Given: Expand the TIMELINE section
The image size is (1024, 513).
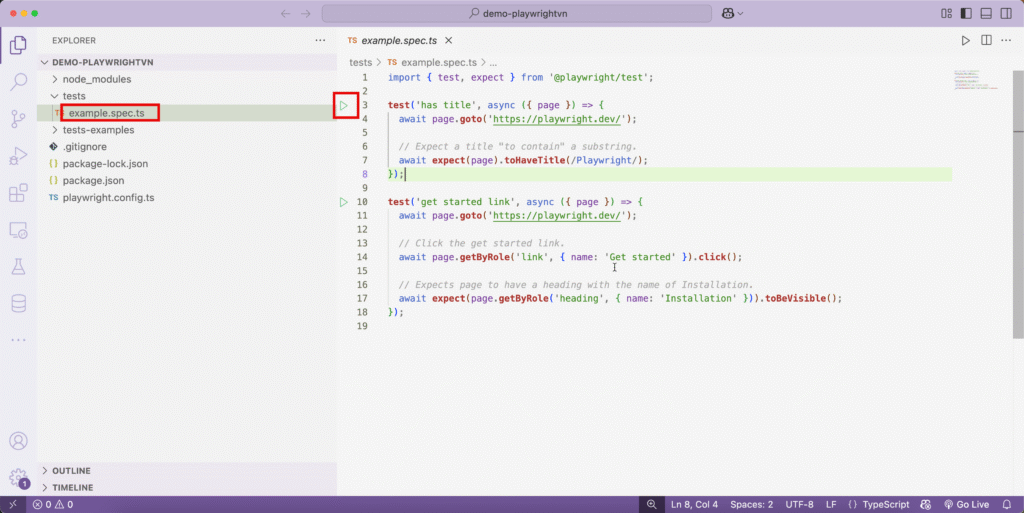Looking at the screenshot, I should click(x=187, y=488).
